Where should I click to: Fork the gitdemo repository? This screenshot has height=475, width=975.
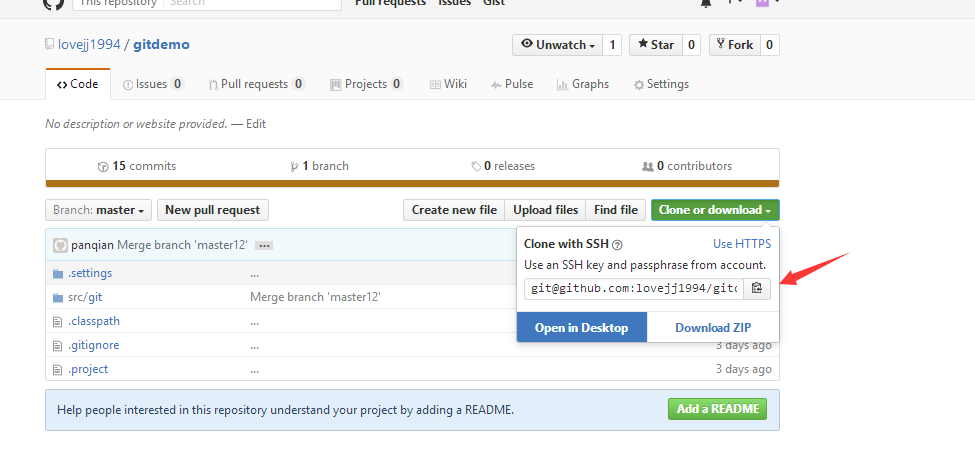point(735,45)
